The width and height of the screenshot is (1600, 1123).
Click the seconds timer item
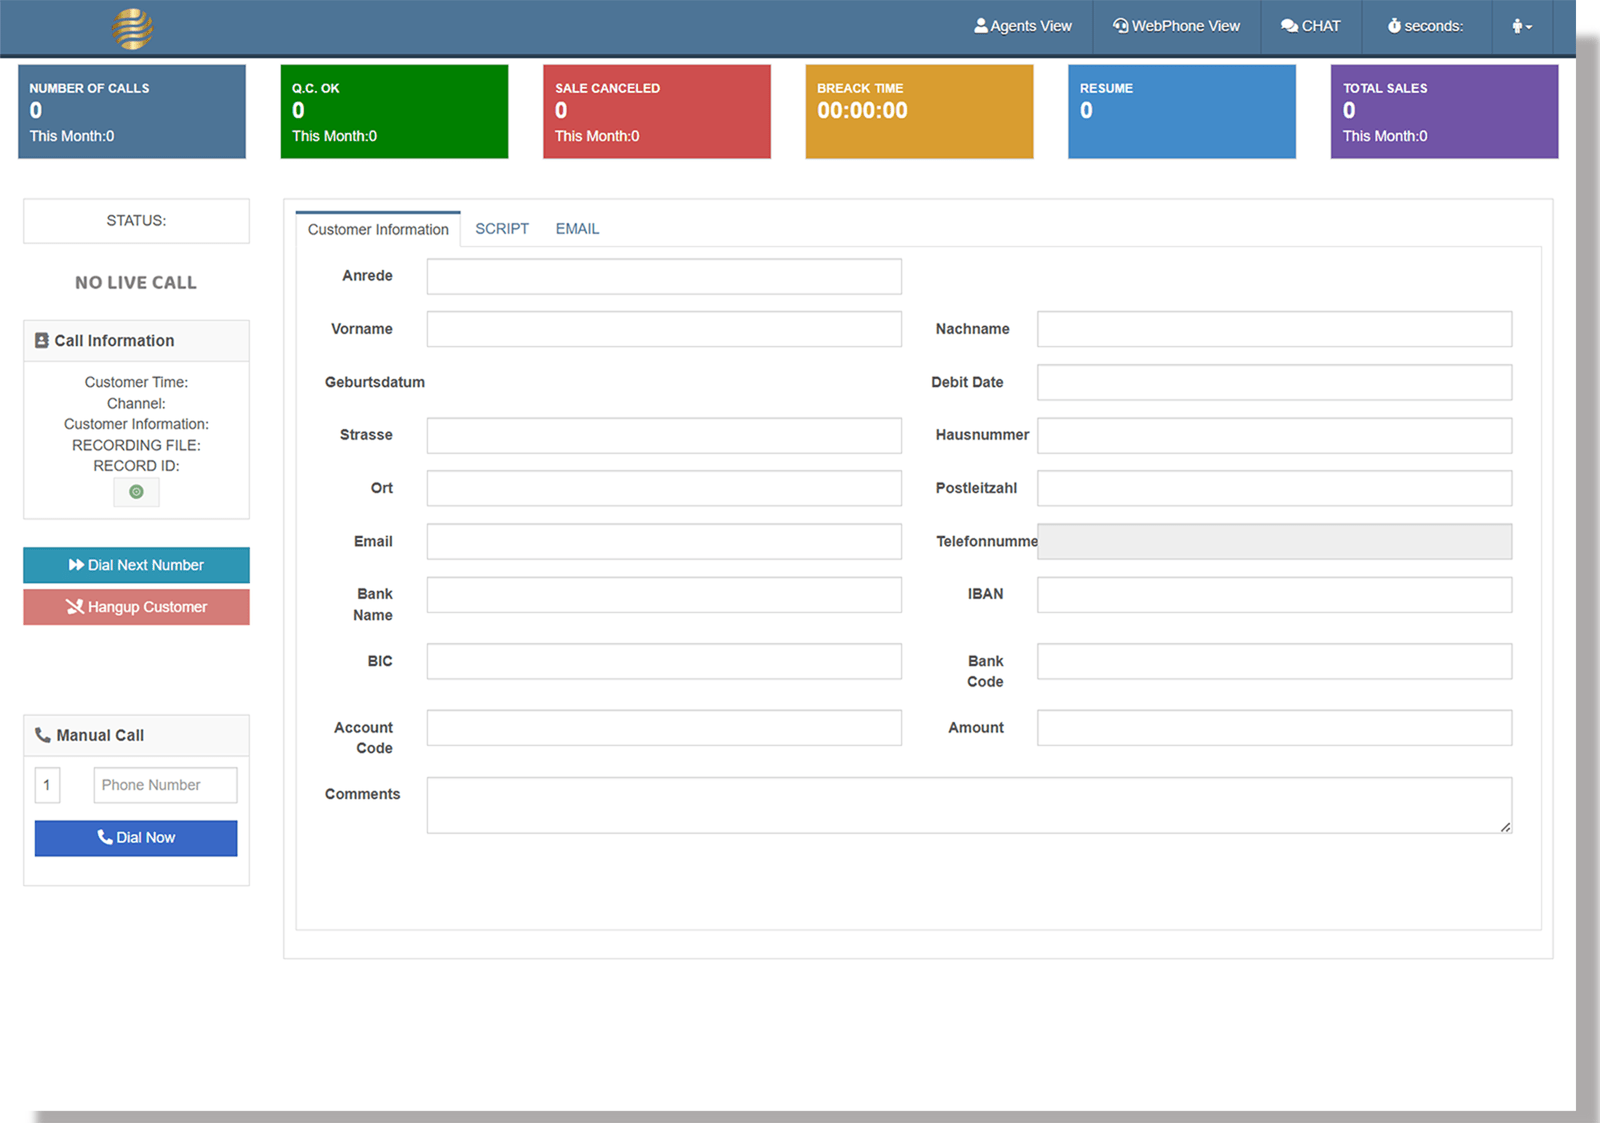[x=1425, y=27]
